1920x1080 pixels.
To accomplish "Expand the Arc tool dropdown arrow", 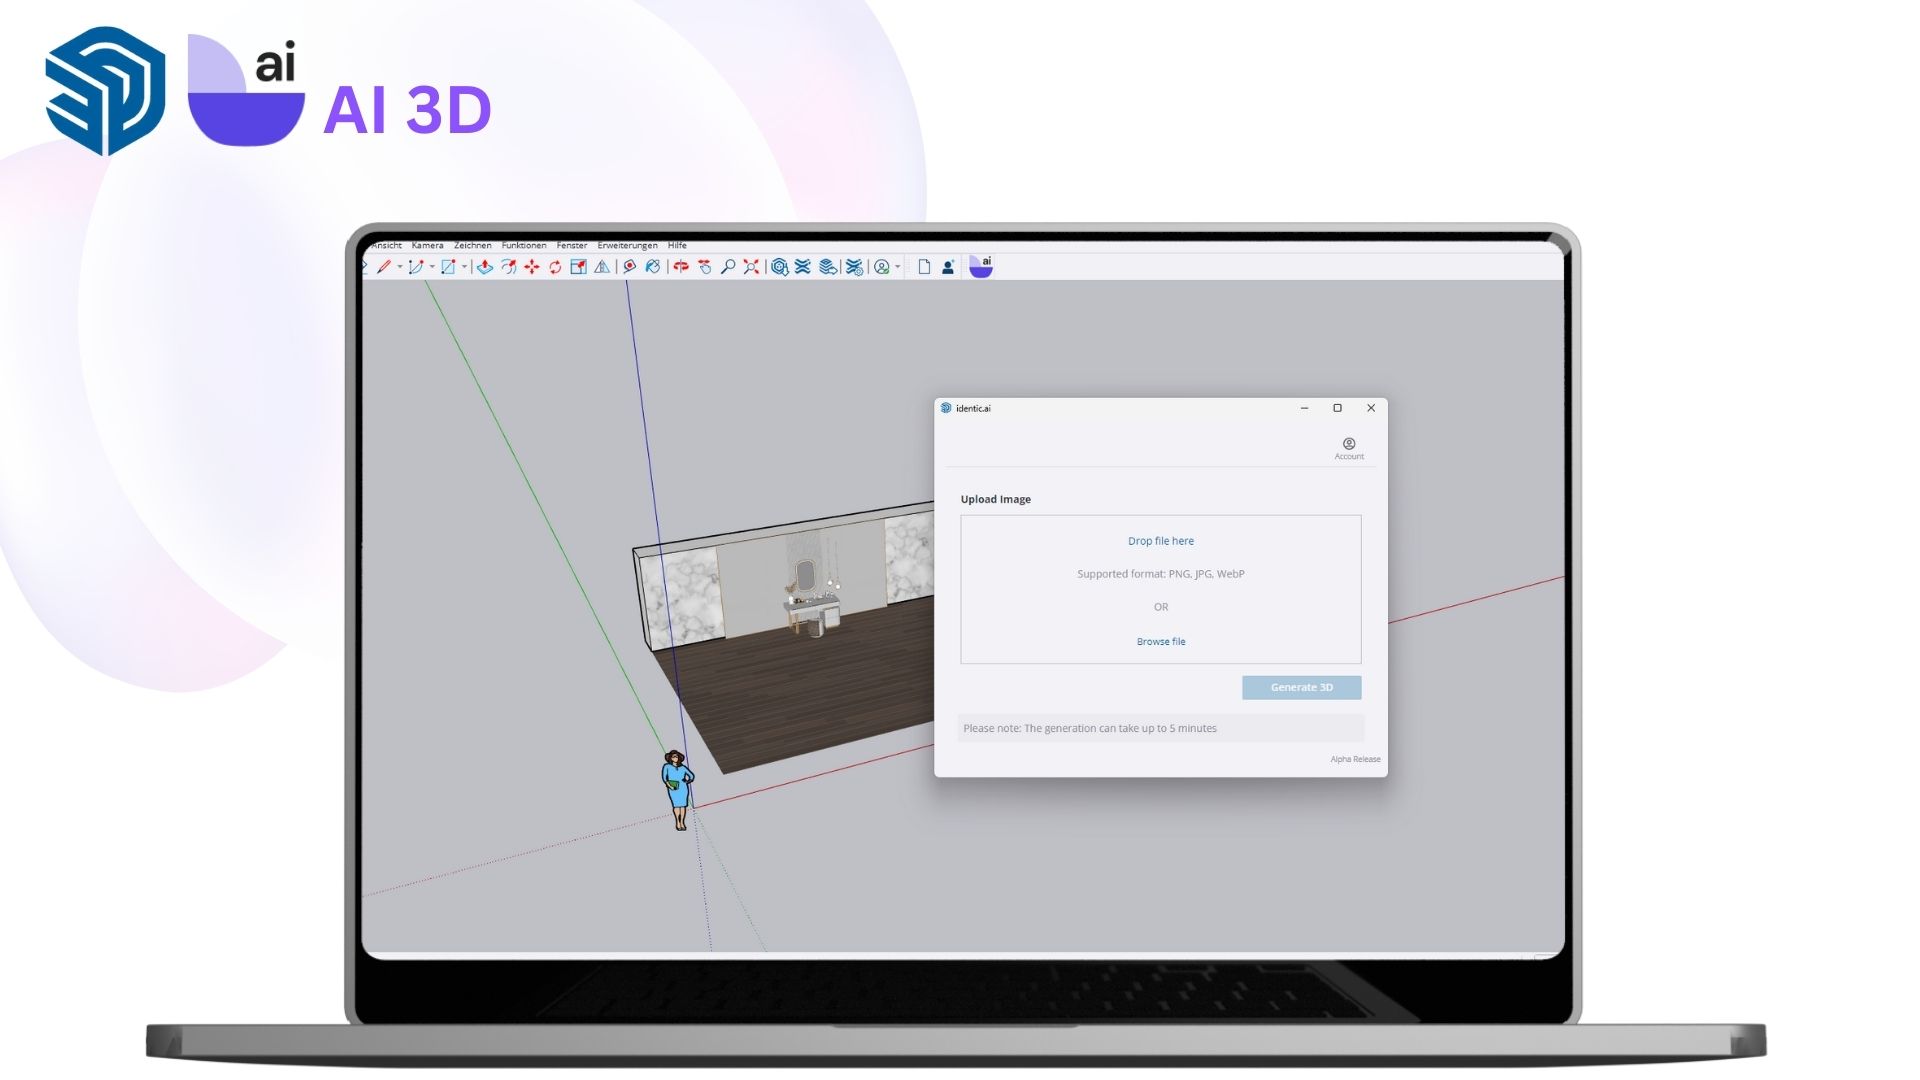I will pos(432,267).
